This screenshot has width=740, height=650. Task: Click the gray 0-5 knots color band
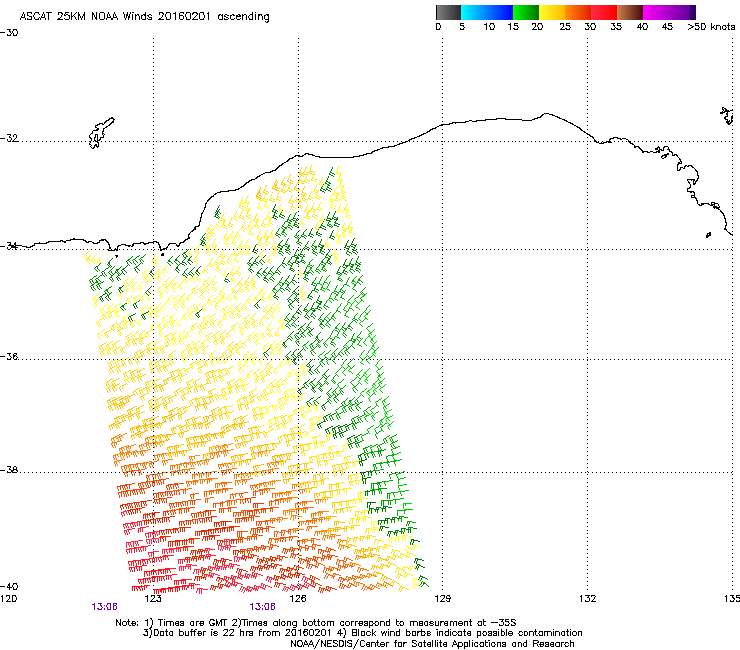point(448,12)
